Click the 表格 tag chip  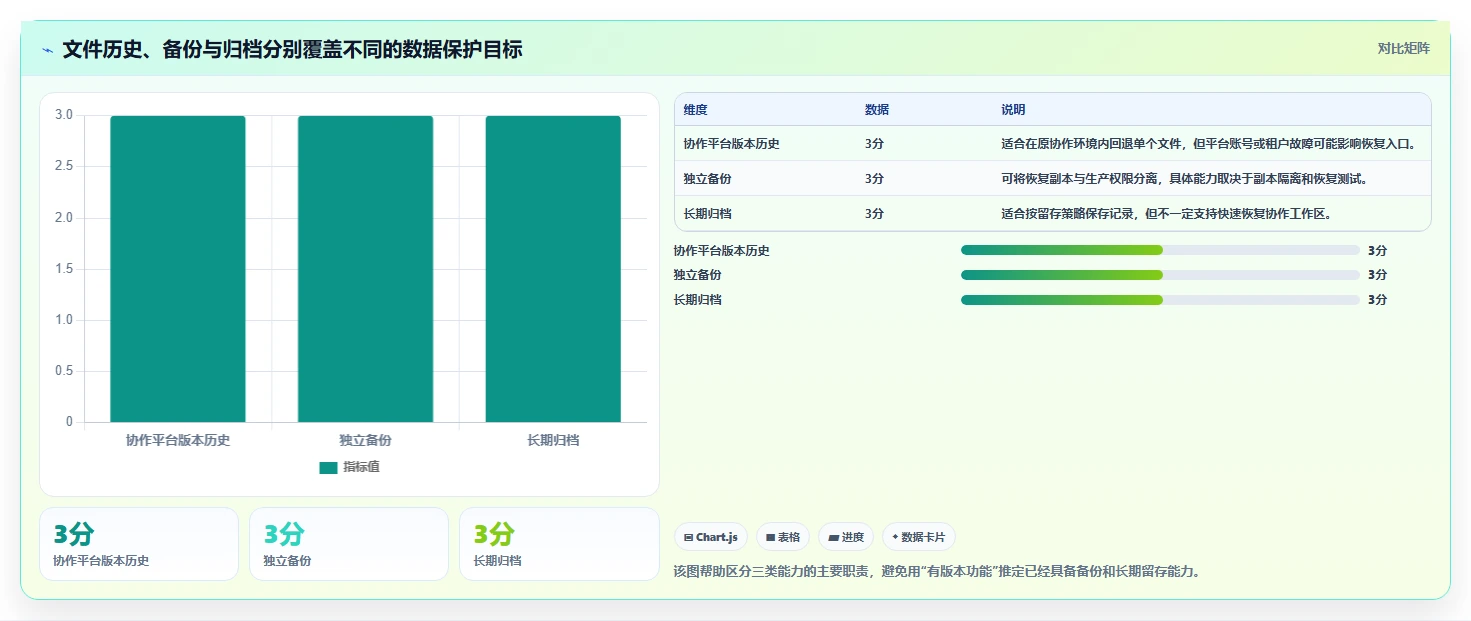tap(783, 537)
